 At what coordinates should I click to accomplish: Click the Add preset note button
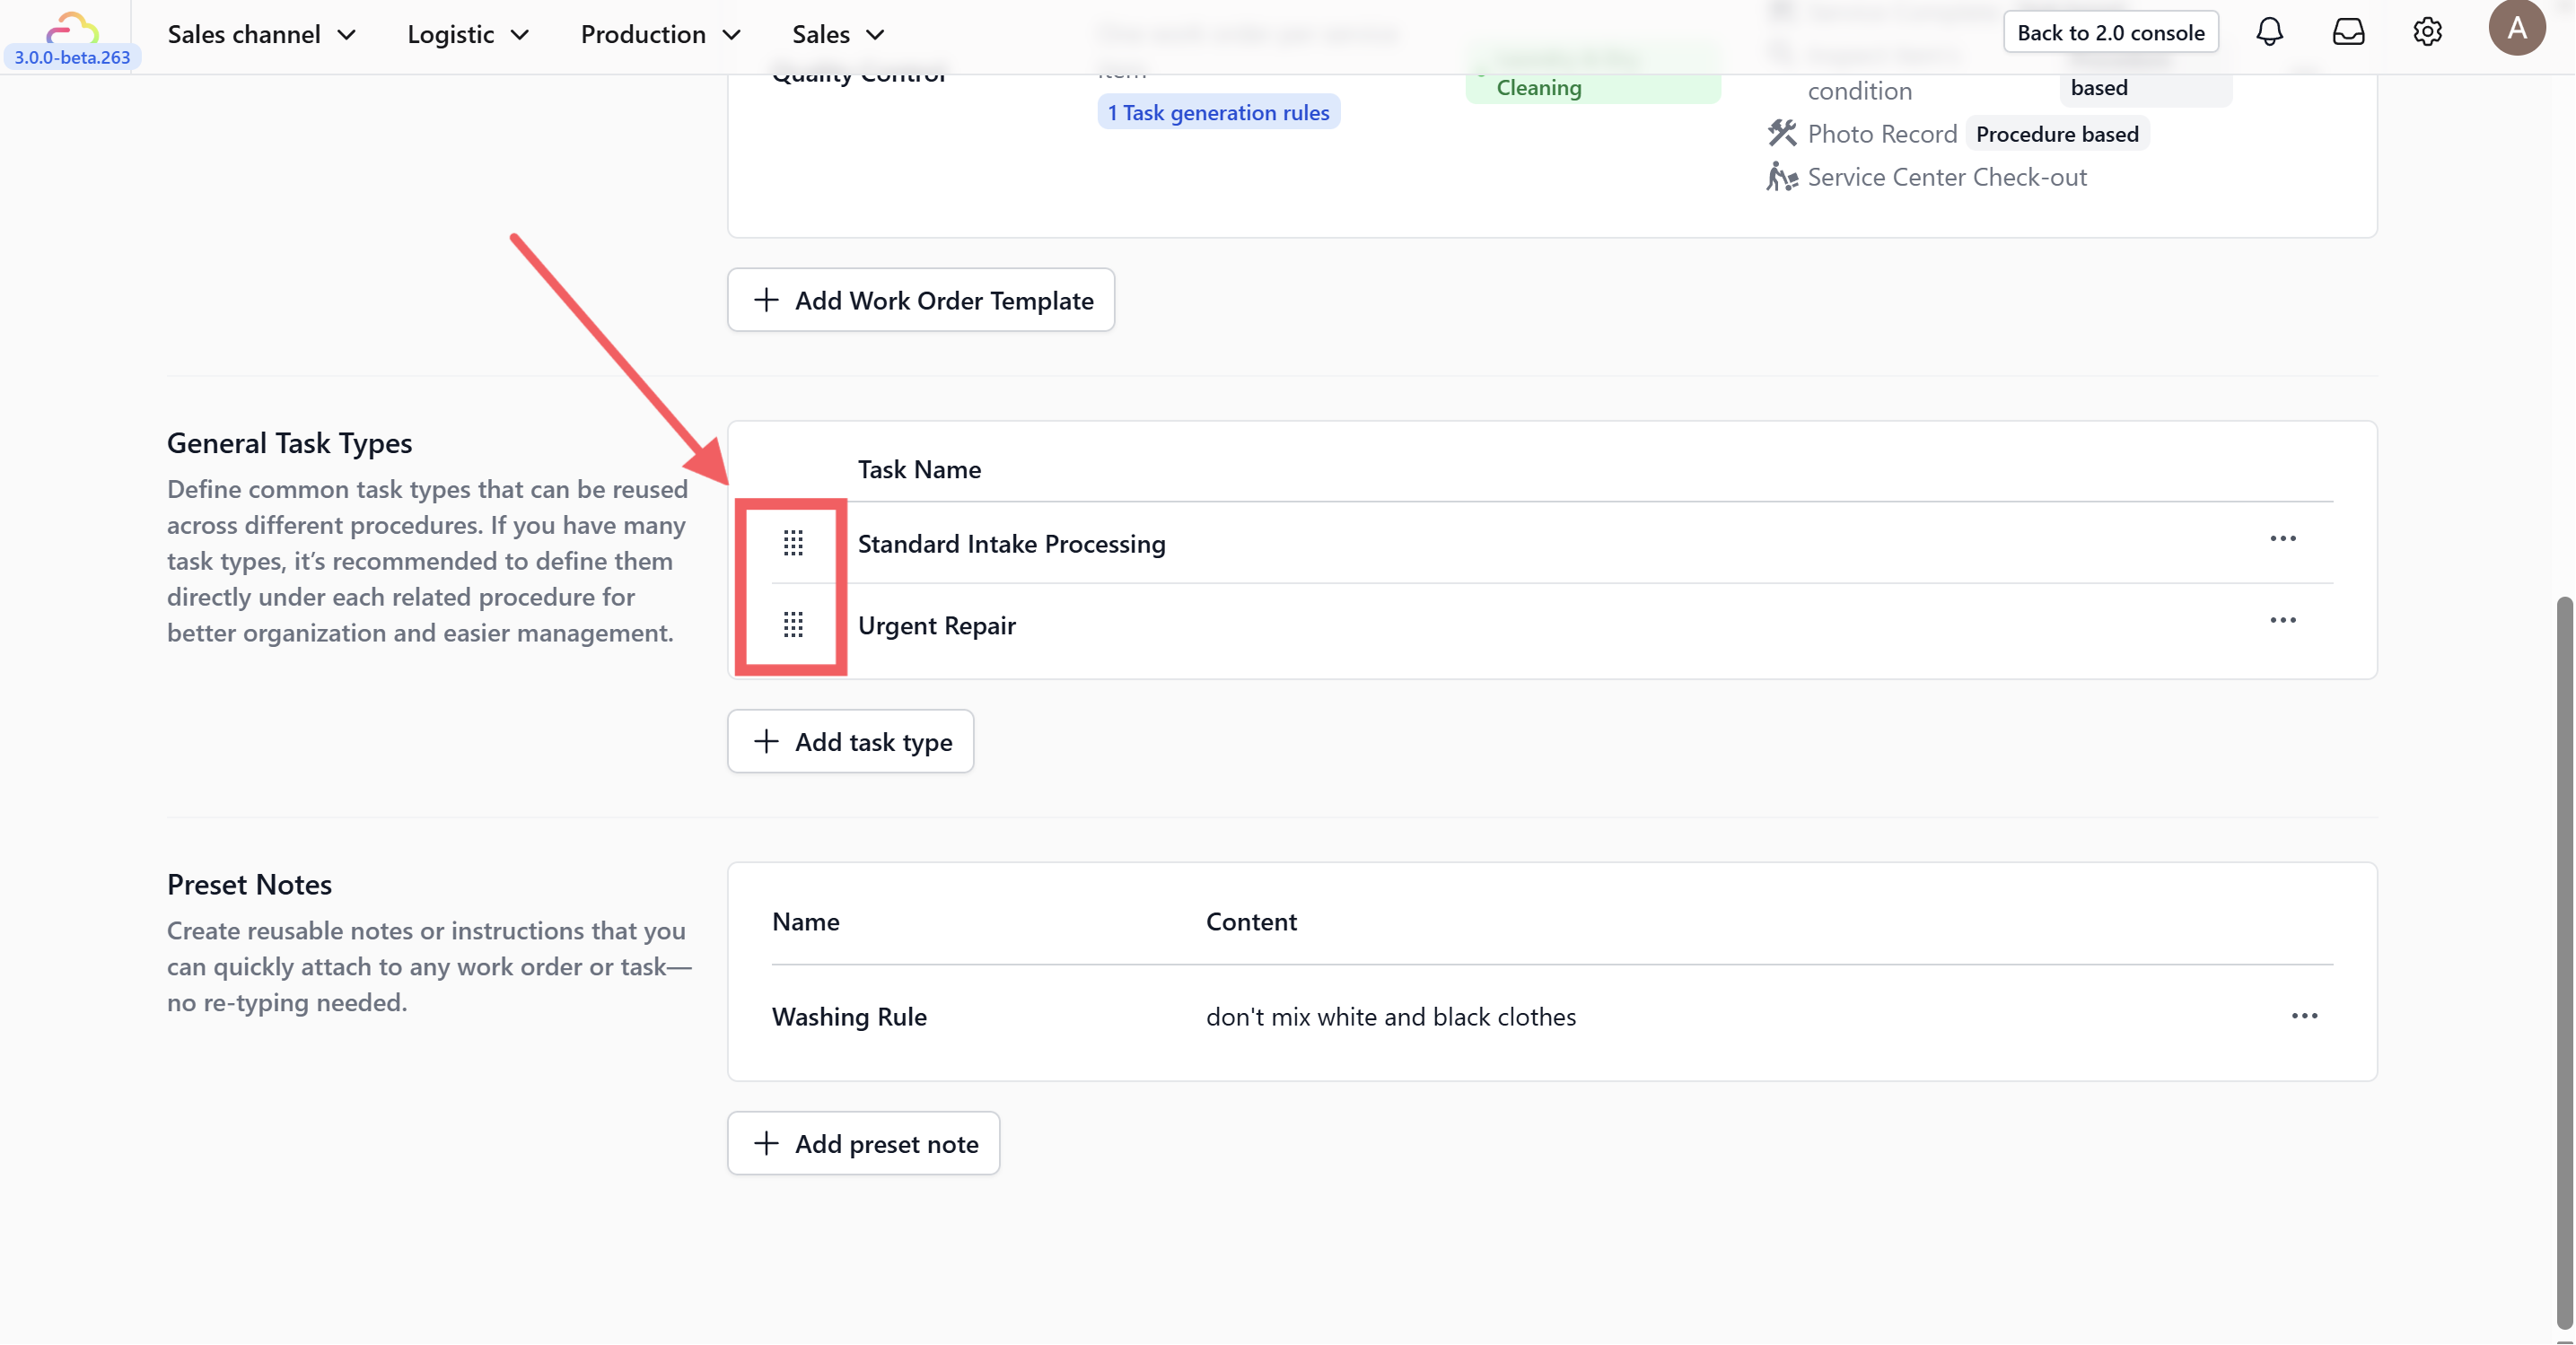click(864, 1144)
